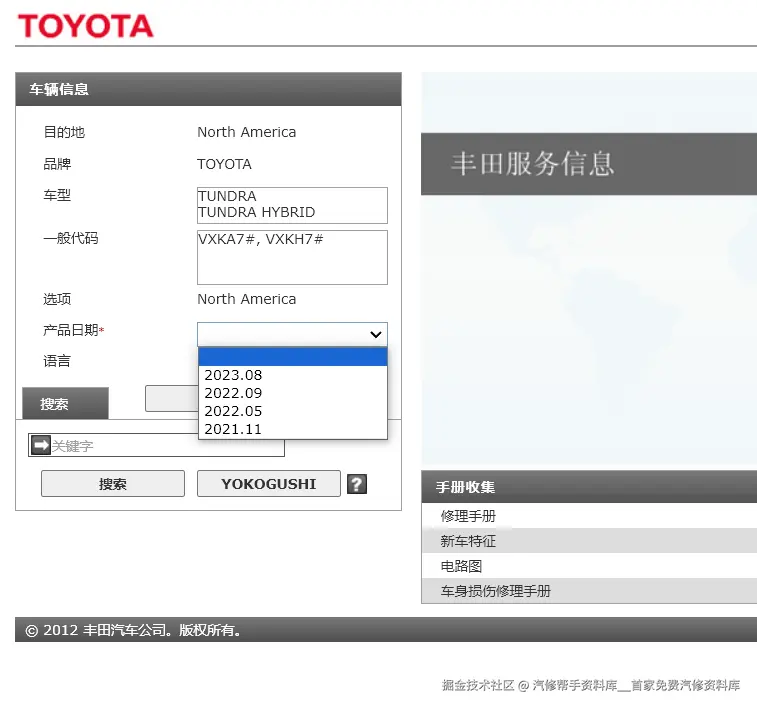The height and width of the screenshot is (709, 757).
Task: Select TUNDRA HYBRID in the 车型 list
Action: 256,212
